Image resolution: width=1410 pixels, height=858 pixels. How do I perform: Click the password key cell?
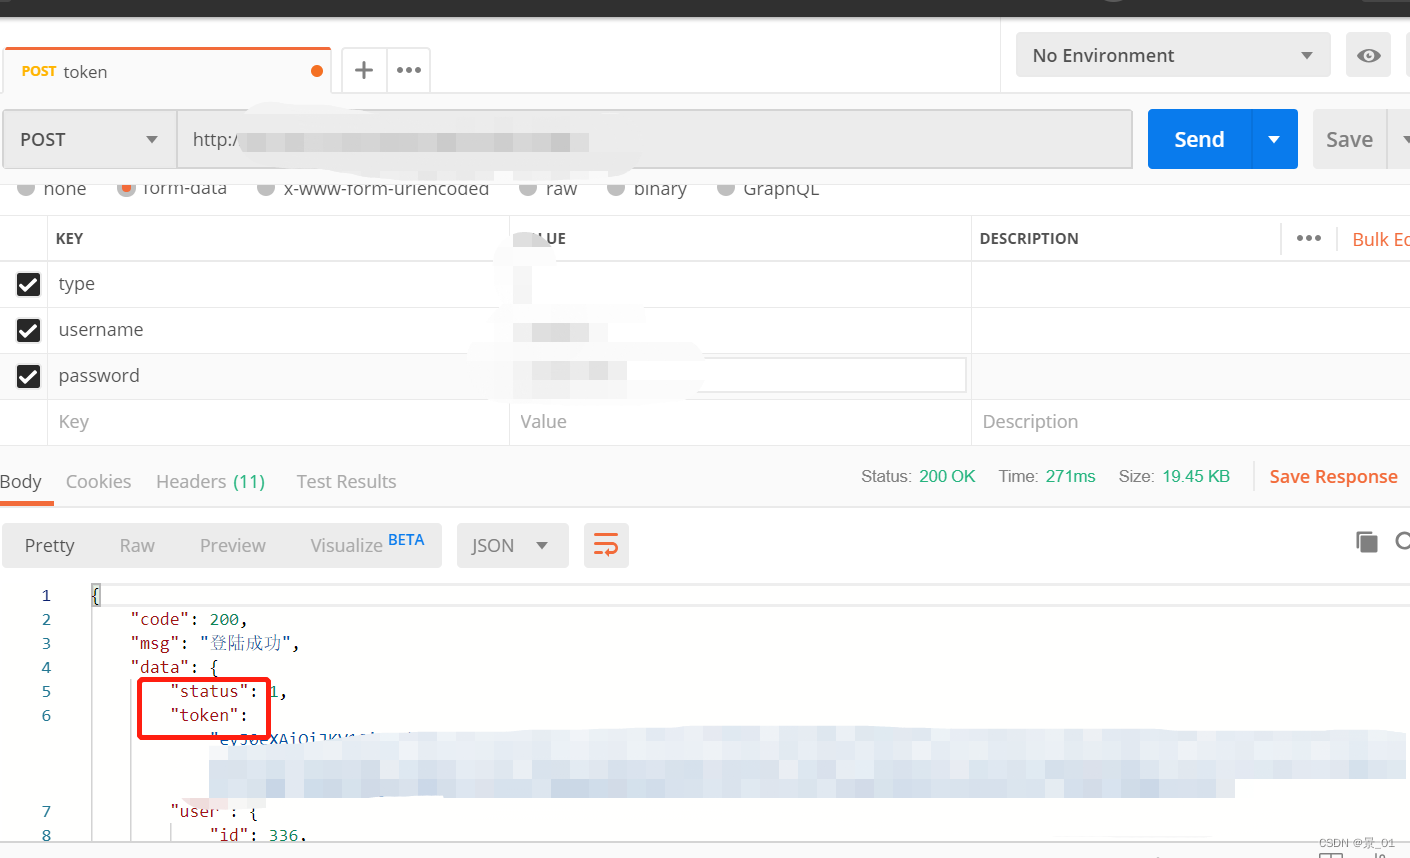(278, 376)
